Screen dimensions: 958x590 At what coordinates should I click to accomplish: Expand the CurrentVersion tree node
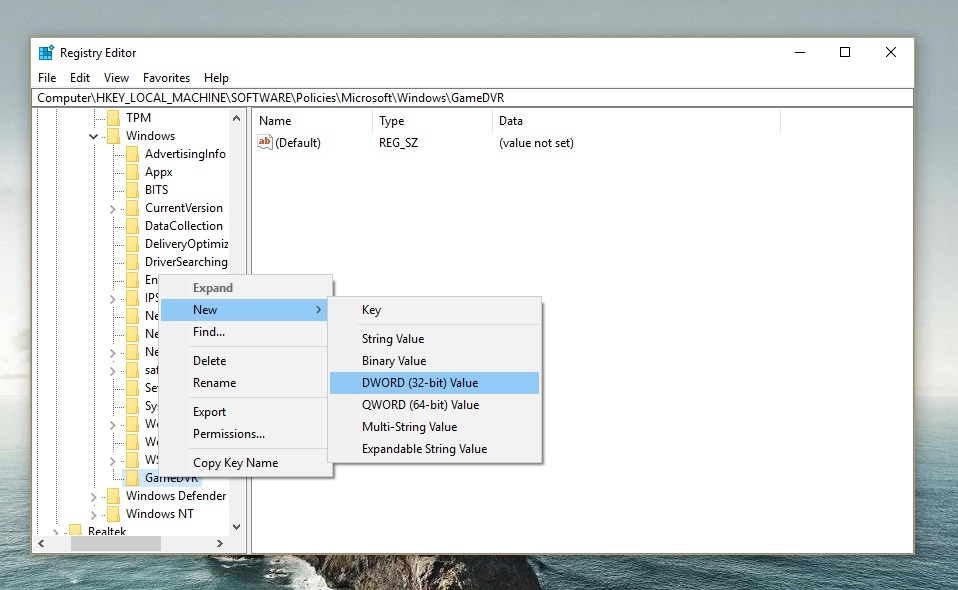[x=112, y=209]
